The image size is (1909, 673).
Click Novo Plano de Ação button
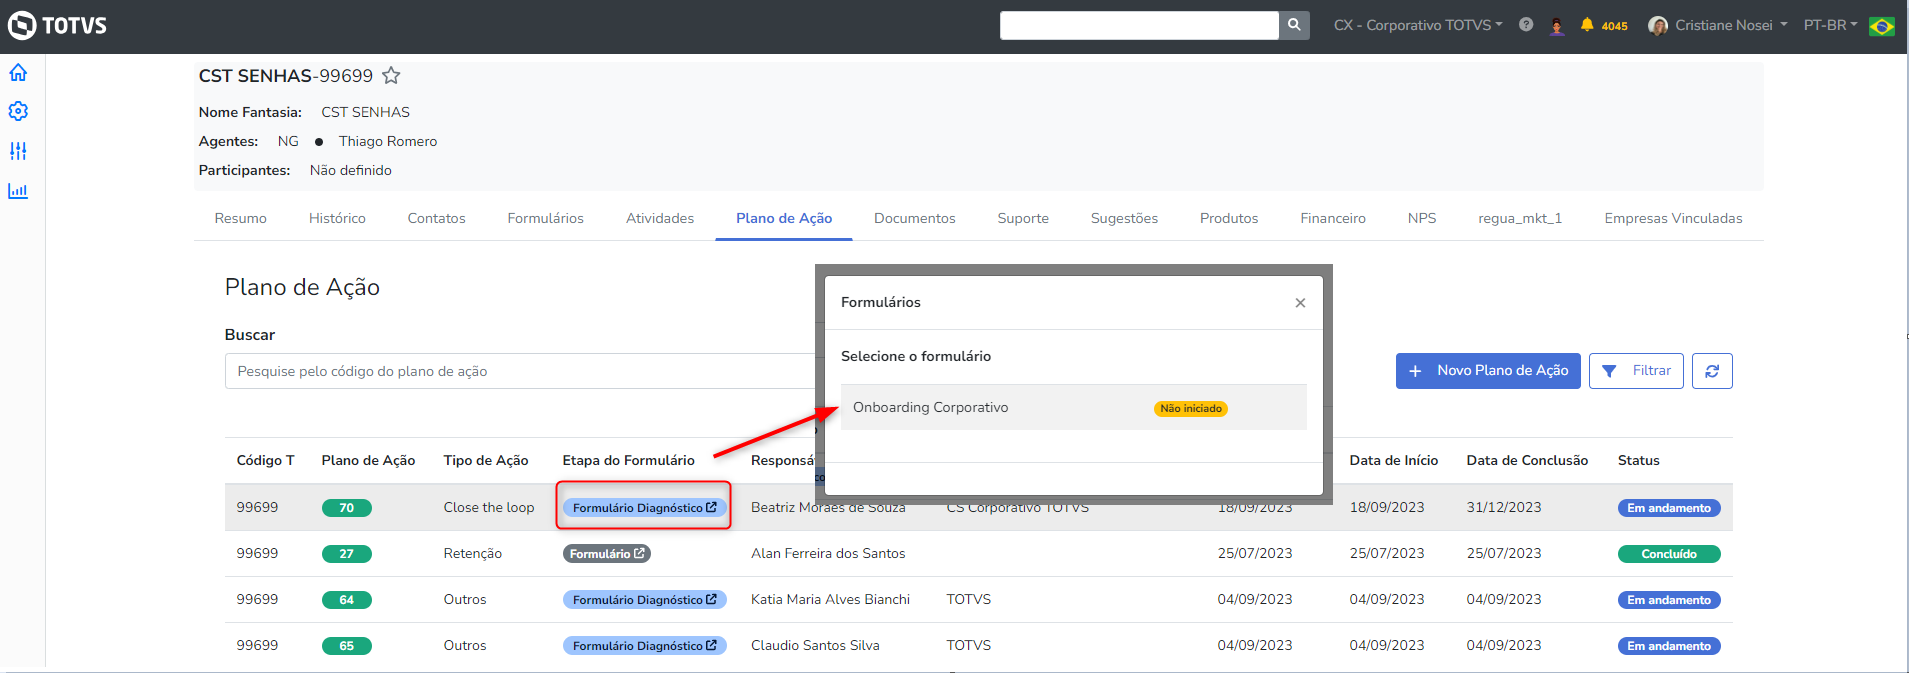coord(1488,371)
